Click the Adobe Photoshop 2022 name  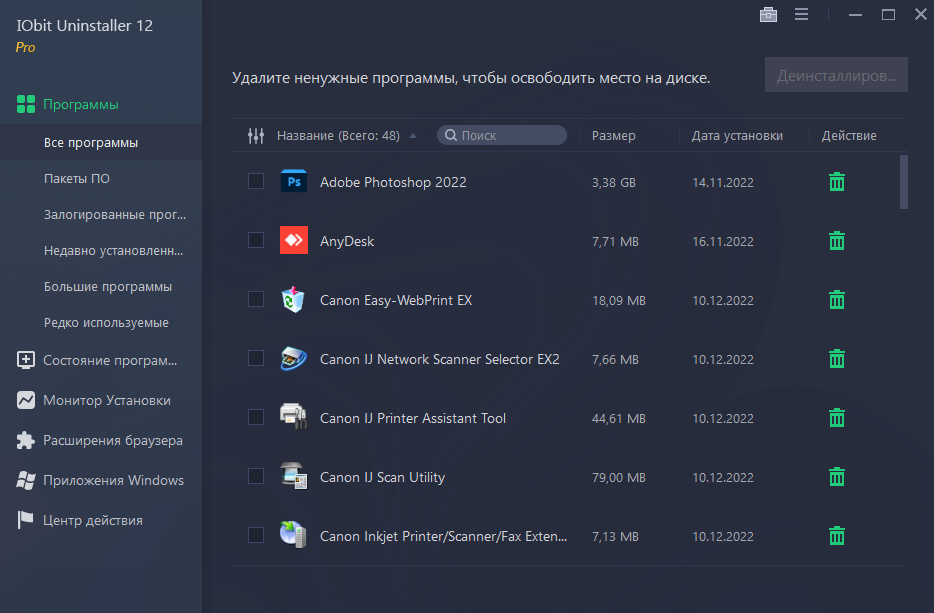tap(393, 182)
